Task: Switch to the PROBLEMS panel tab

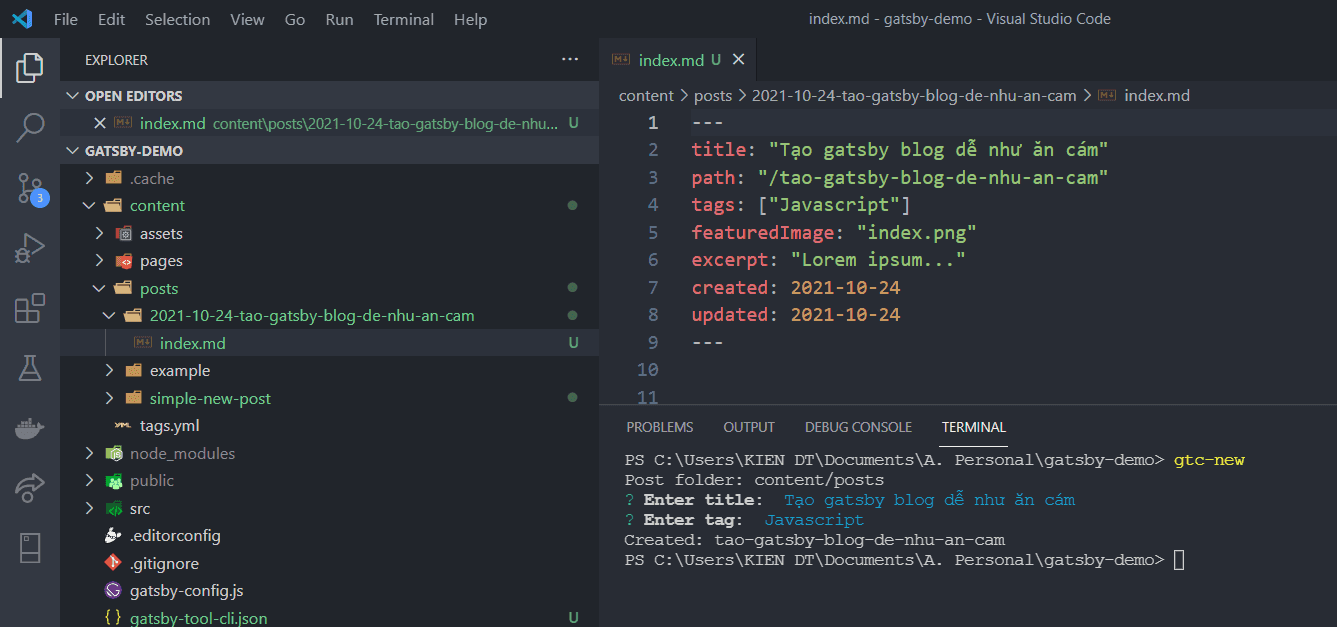Action: (659, 427)
